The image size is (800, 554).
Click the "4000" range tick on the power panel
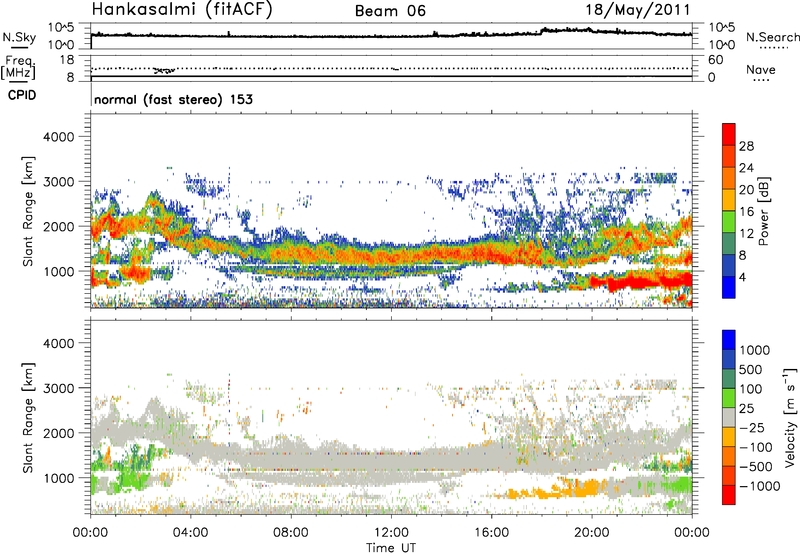(x=59, y=137)
